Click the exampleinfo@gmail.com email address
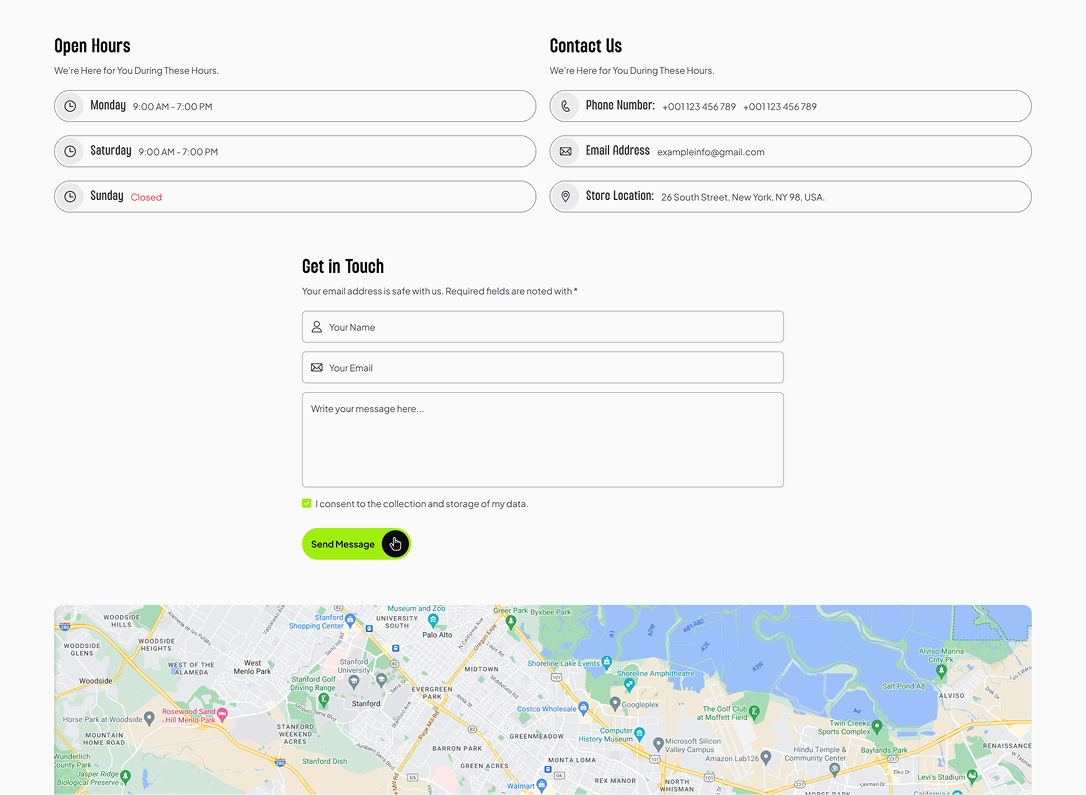Image resolution: width=1086 pixels, height=795 pixels. click(x=710, y=152)
